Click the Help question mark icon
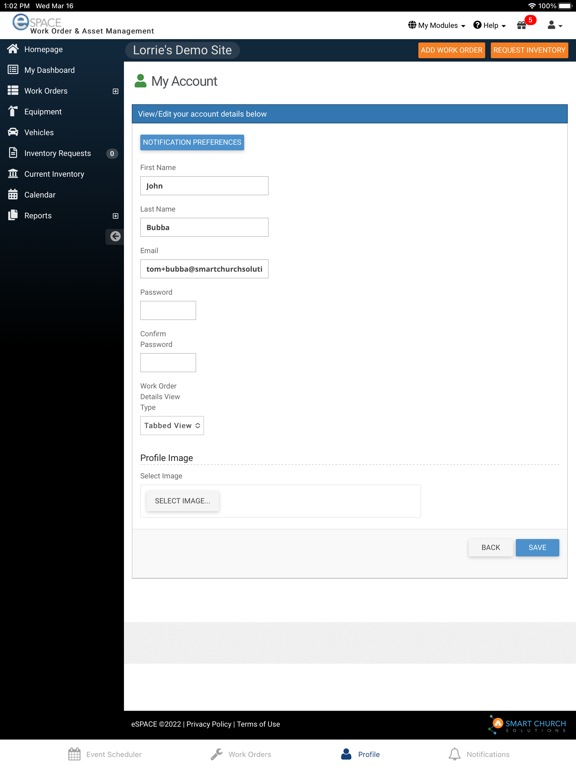 pos(477,25)
